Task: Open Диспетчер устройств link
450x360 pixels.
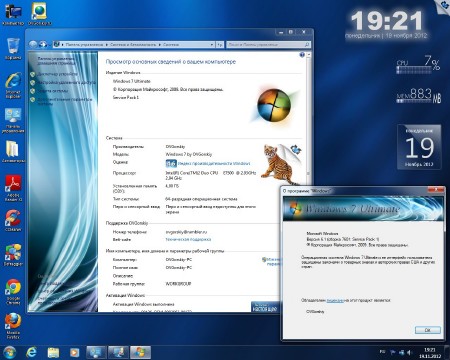Action: click(57, 74)
